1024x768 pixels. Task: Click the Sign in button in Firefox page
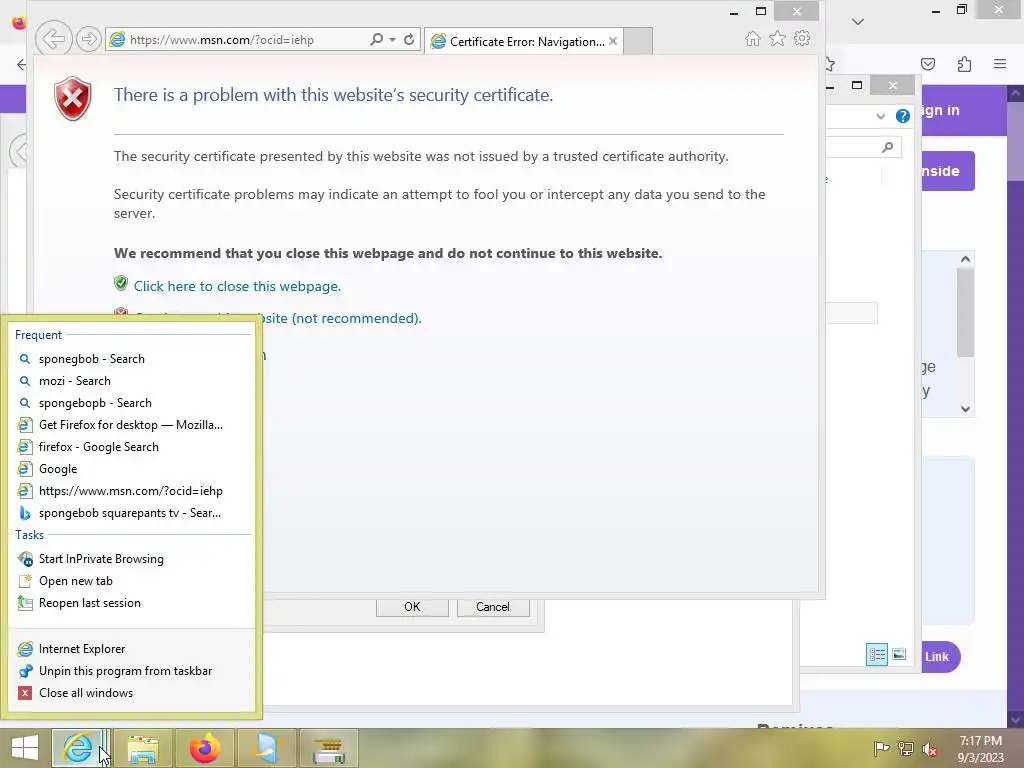tap(941, 110)
